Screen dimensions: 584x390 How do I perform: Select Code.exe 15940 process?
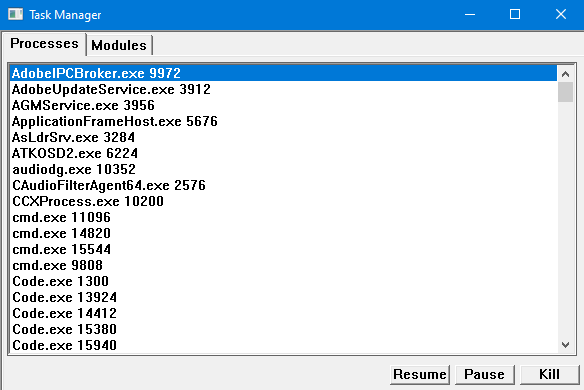point(283,346)
